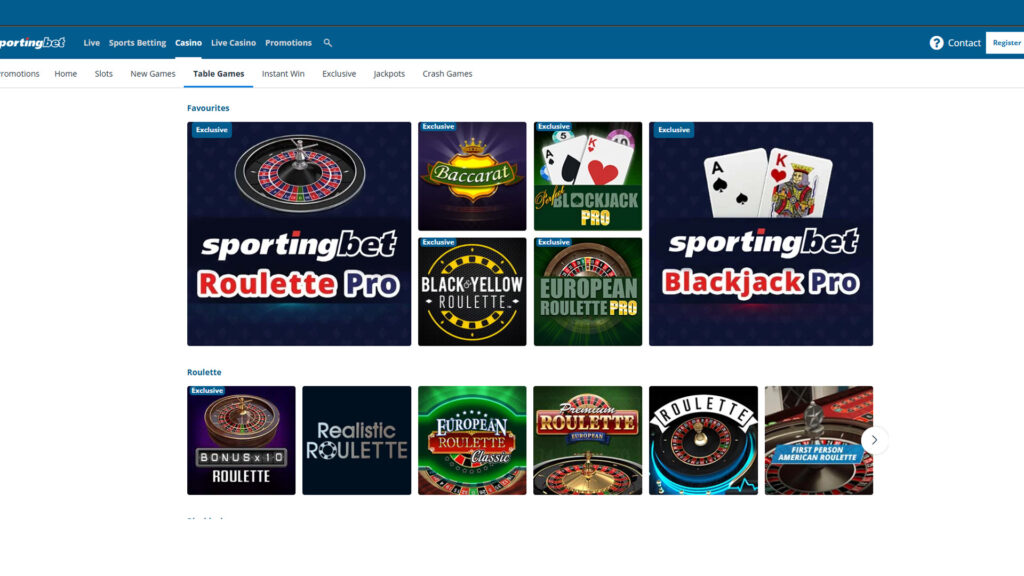Click the Sportingbet logo in the header
Screen dimensions: 1024x576
(33, 43)
